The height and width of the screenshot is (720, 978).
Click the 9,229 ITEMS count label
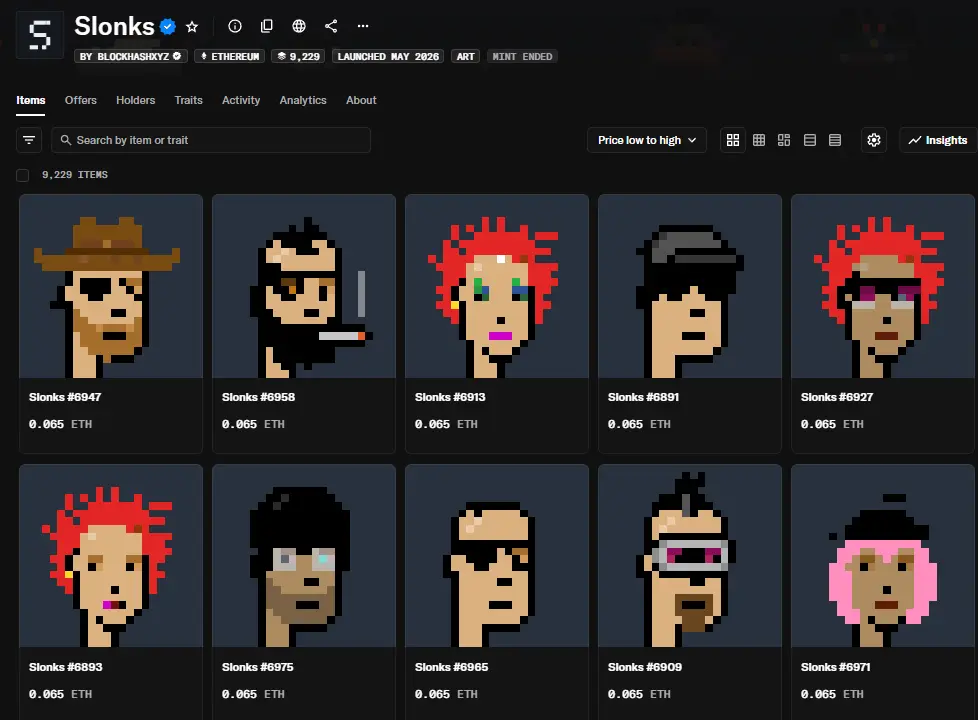pyautogui.click(x=75, y=175)
